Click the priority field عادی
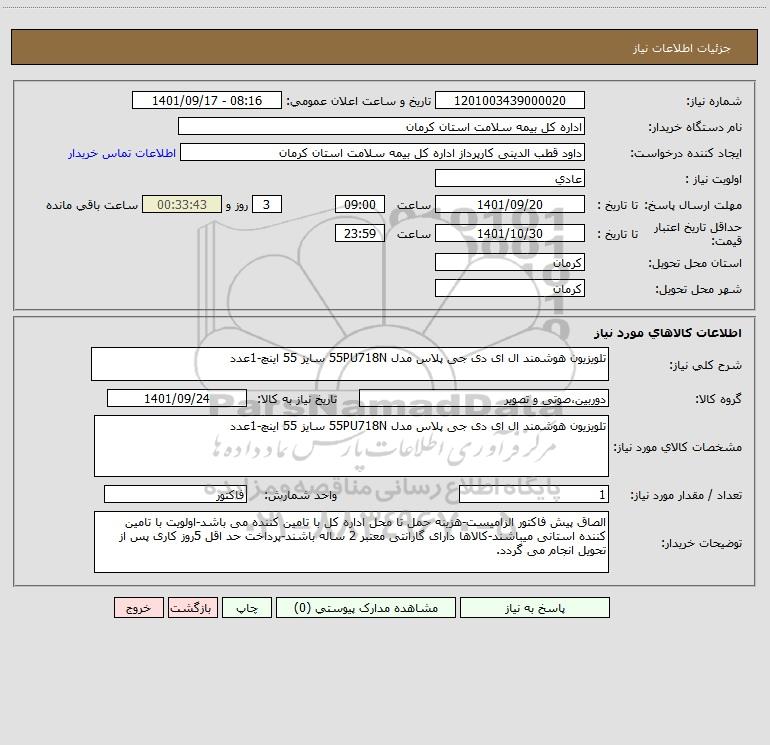Viewport: 770px width, 745px height. click(510, 179)
